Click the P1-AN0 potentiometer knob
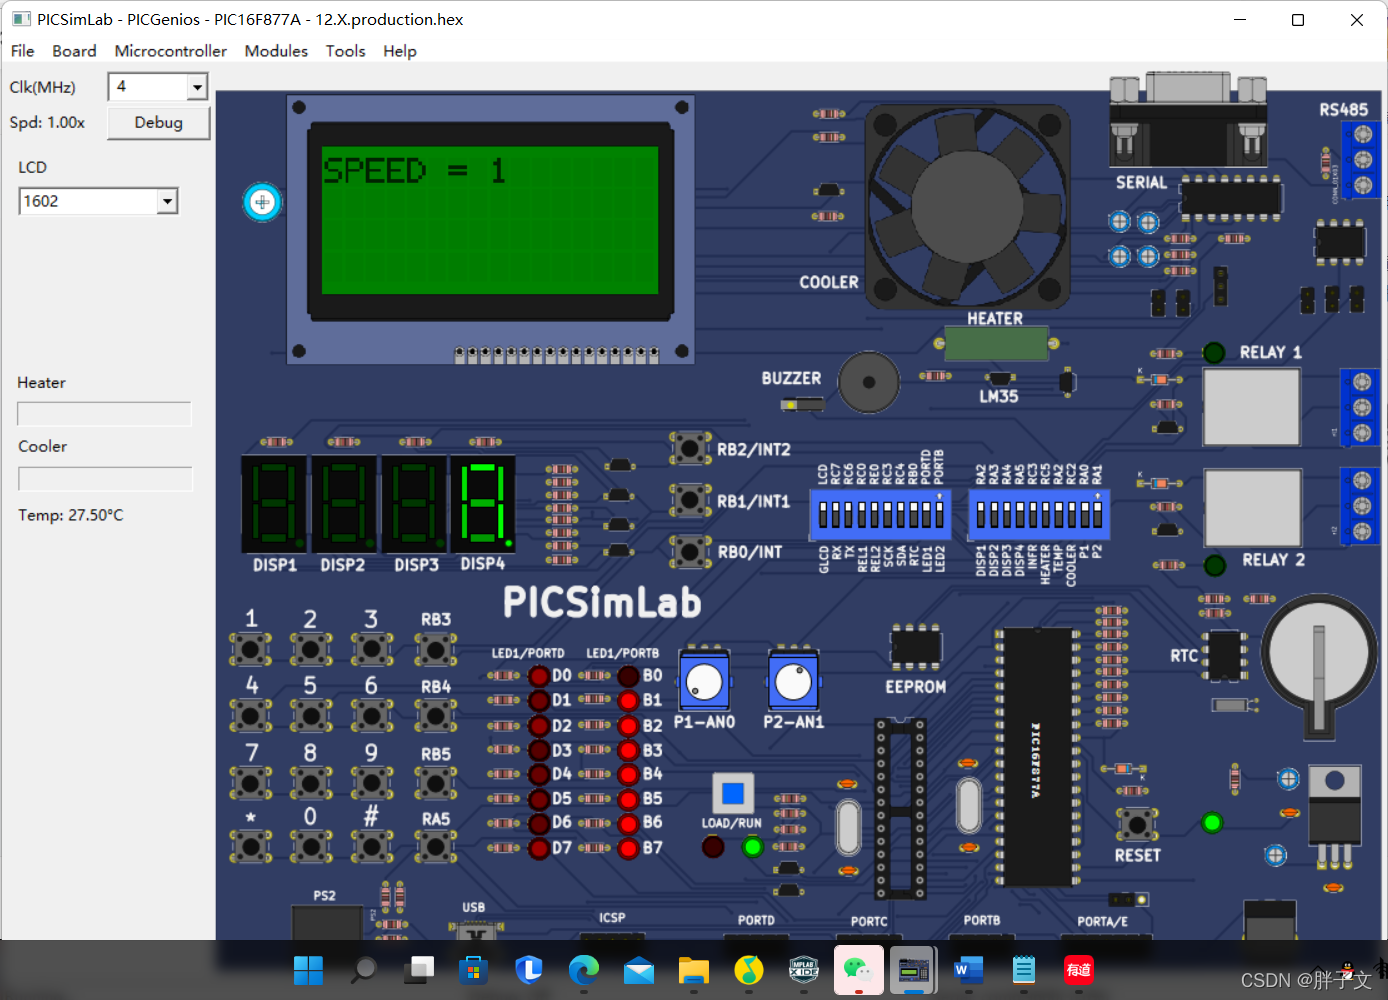 tap(705, 682)
